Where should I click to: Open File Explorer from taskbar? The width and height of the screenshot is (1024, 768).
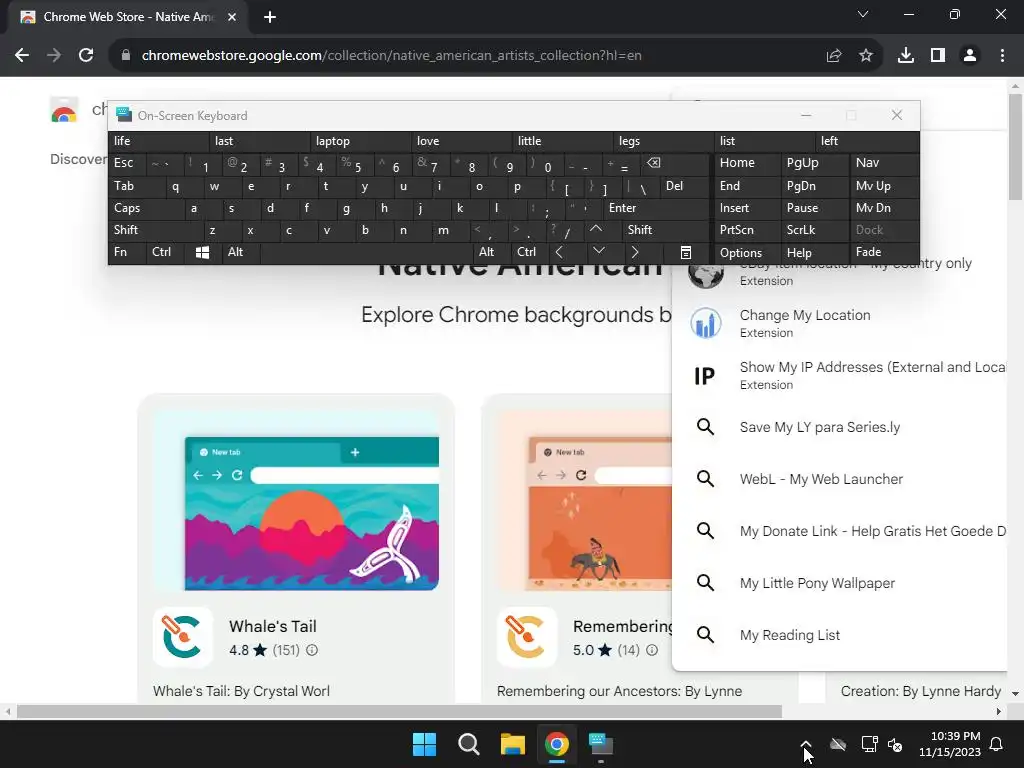tap(513, 744)
